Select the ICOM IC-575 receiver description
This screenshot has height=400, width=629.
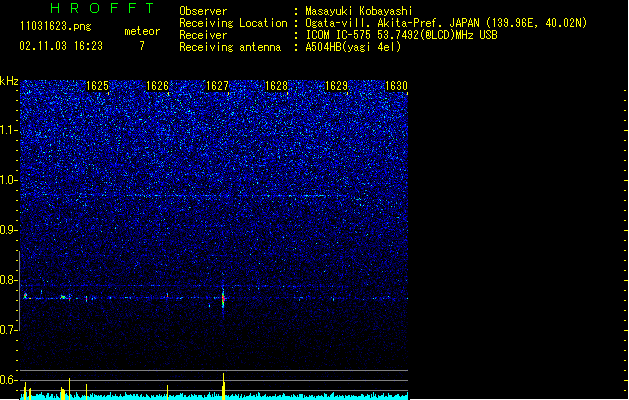[401, 35]
